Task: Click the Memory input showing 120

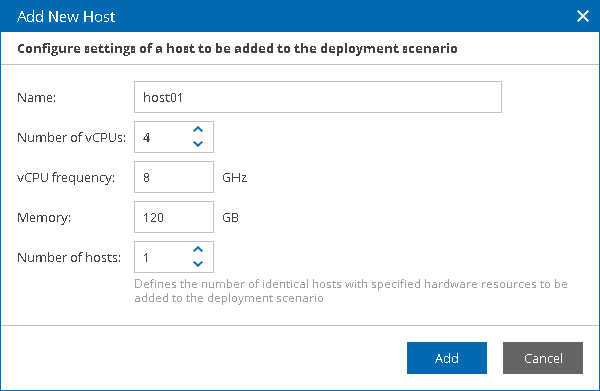Action: pyautogui.click(x=174, y=217)
